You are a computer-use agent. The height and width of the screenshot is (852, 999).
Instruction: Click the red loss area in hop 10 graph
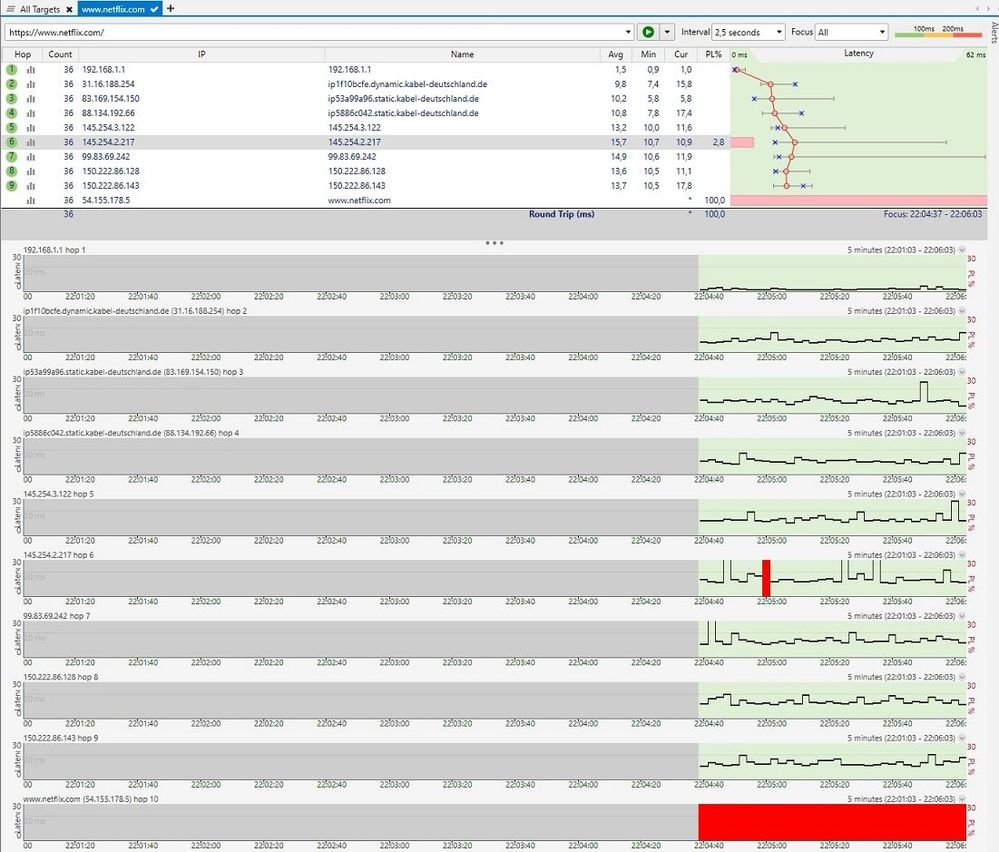pos(832,822)
